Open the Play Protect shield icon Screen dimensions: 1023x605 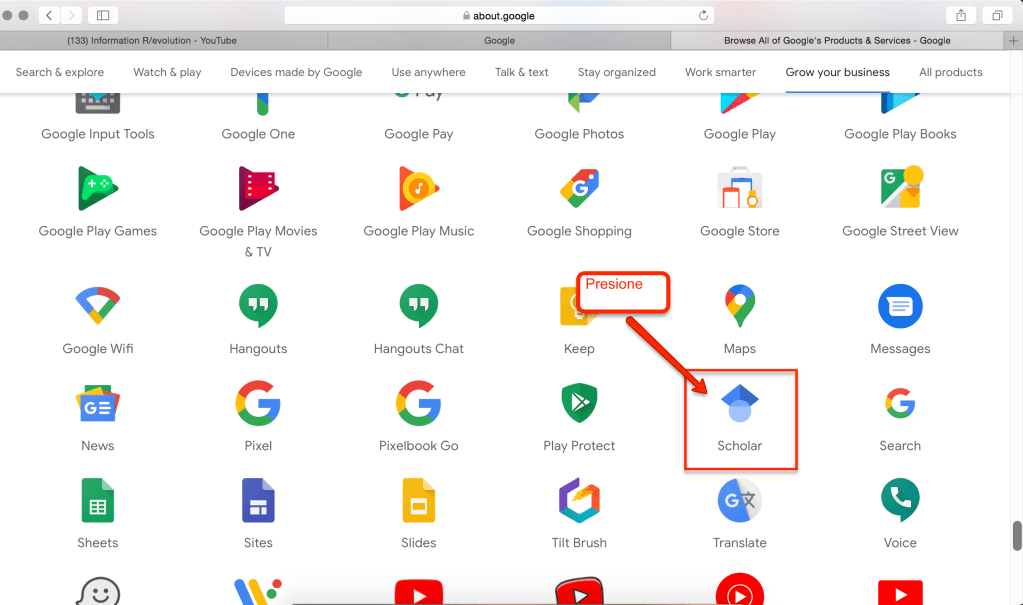point(579,403)
